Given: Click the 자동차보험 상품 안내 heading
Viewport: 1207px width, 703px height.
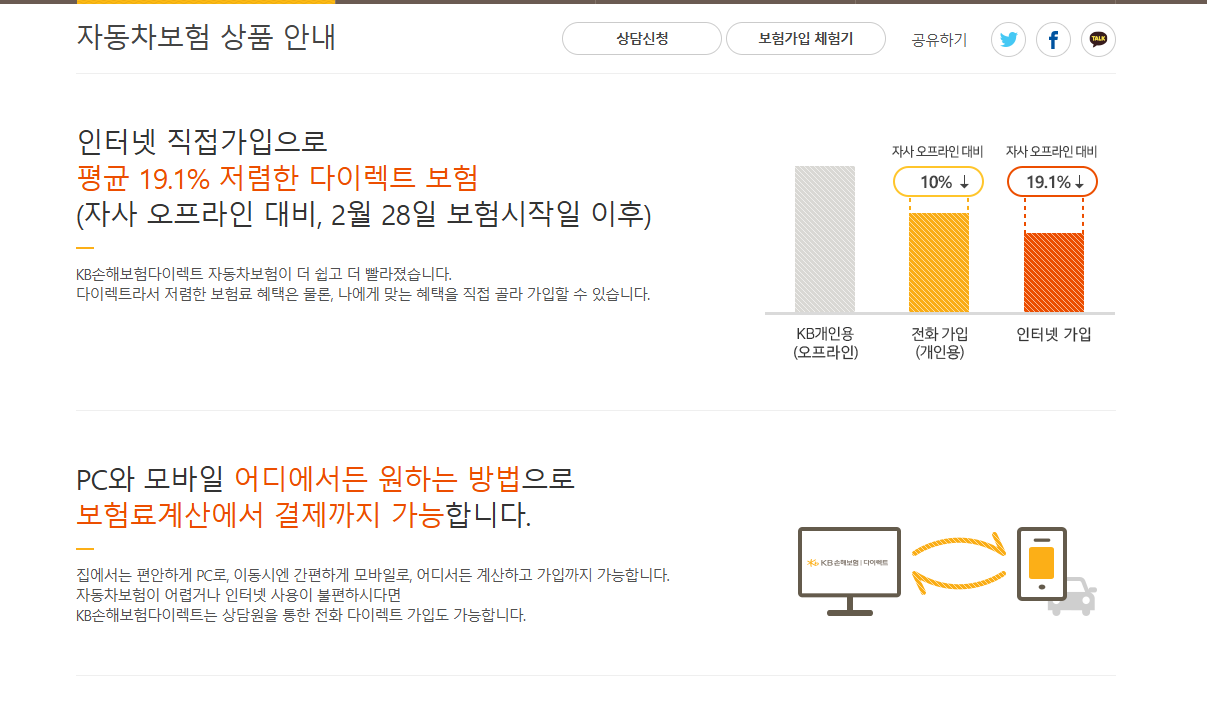Looking at the screenshot, I should coord(206,37).
